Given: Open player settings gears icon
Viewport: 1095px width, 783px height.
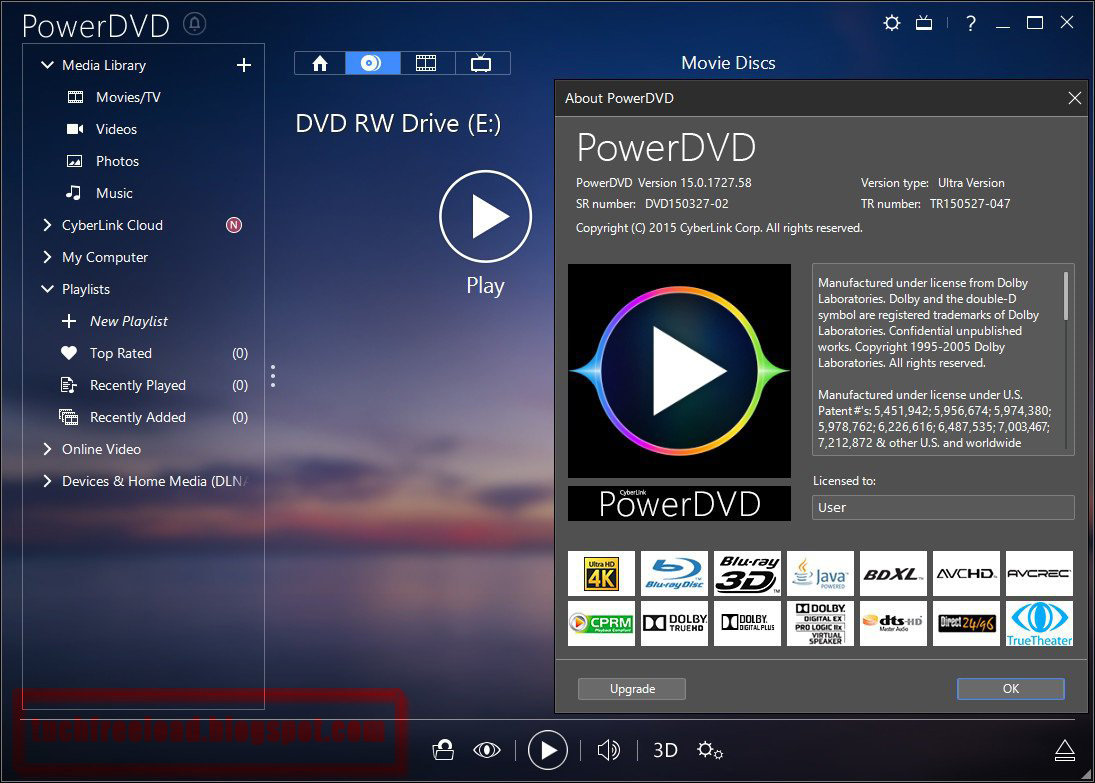Looking at the screenshot, I should [710, 750].
